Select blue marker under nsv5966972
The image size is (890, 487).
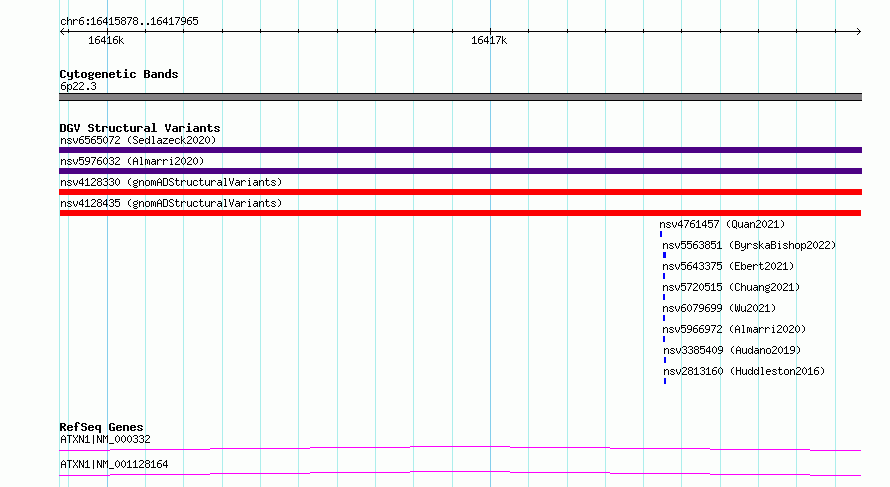coord(664,339)
